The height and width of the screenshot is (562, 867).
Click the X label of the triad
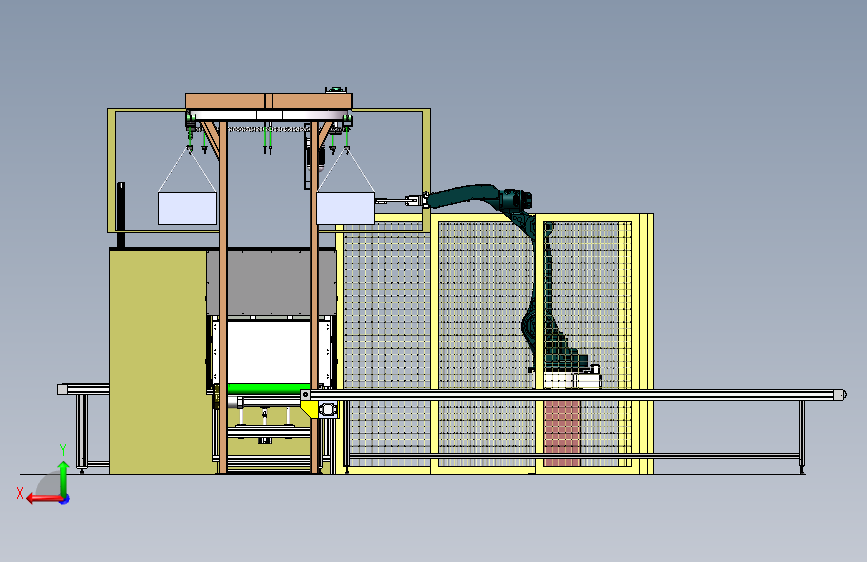(20, 493)
